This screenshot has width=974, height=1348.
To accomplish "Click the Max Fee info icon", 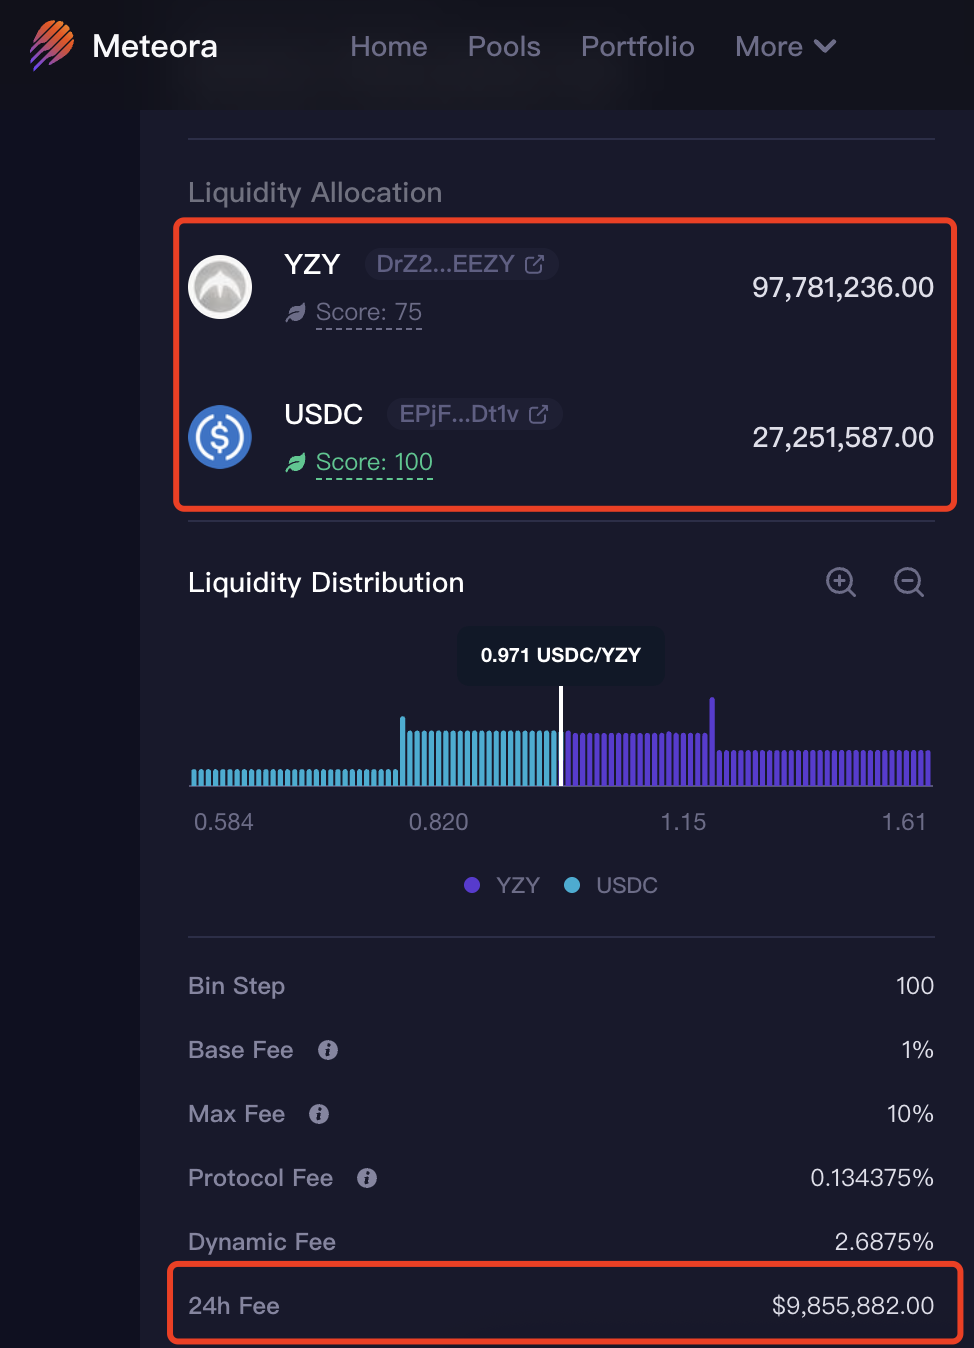I will tap(319, 1114).
